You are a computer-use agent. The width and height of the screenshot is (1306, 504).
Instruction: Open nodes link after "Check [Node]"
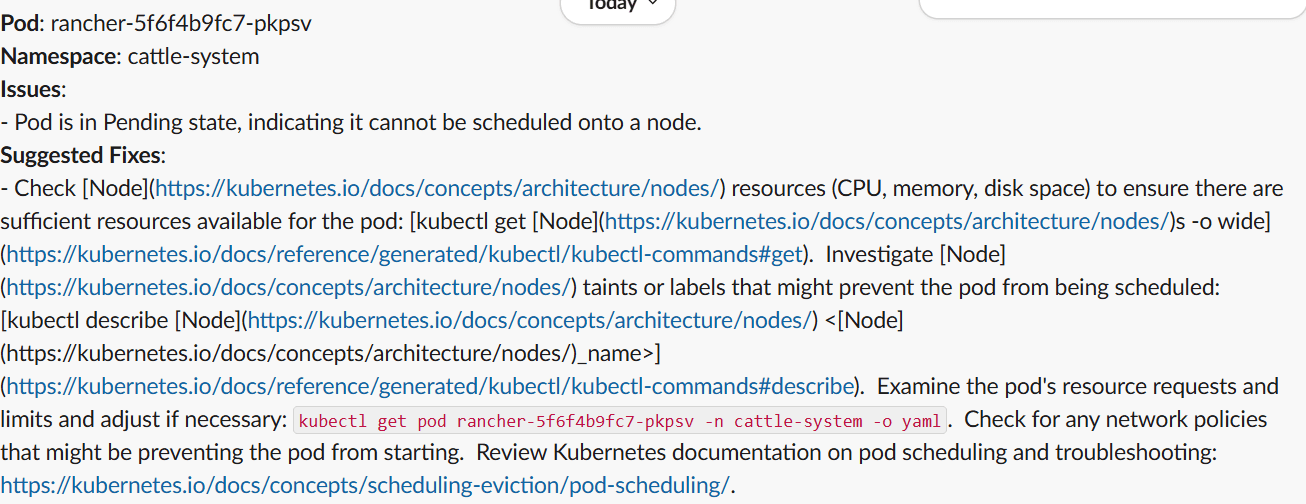(x=437, y=188)
